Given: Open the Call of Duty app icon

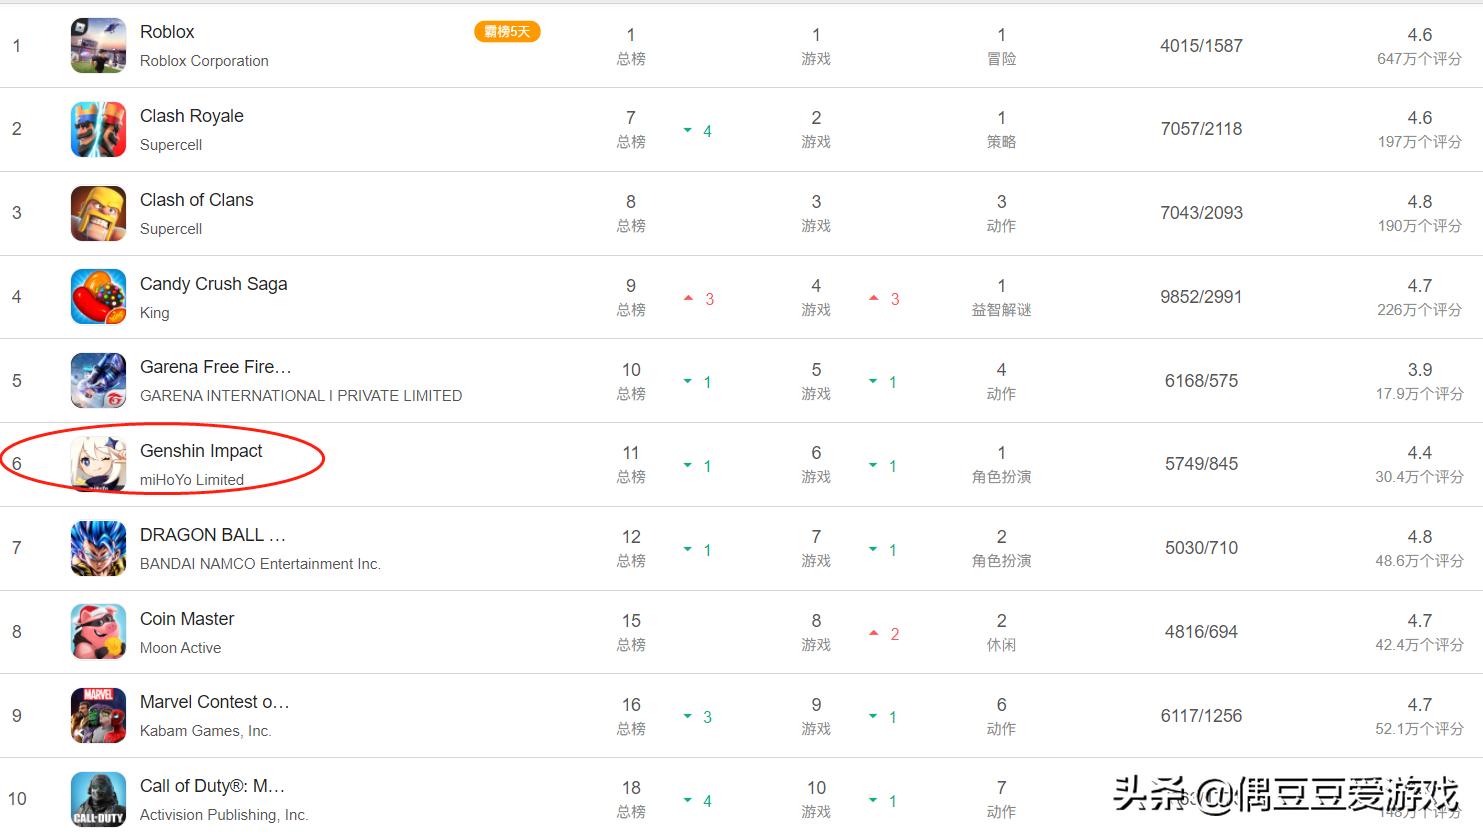Looking at the screenshot, I should coord(98,799).
